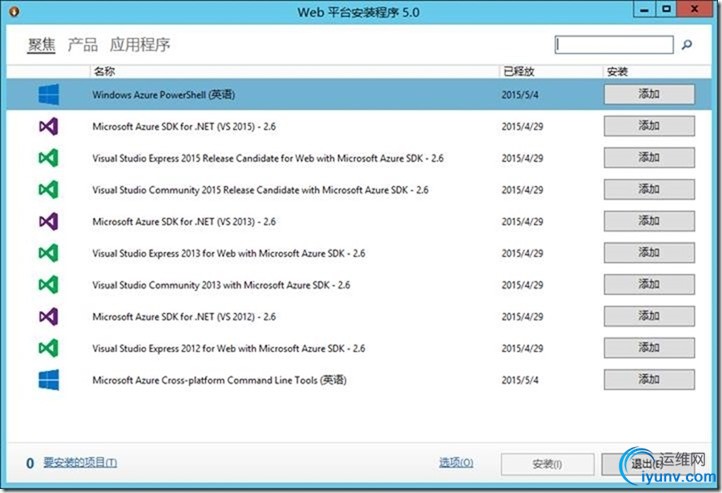
Task: Open the 要安装的项目 link
Action: pyautogui.click(x=80, y=463)
